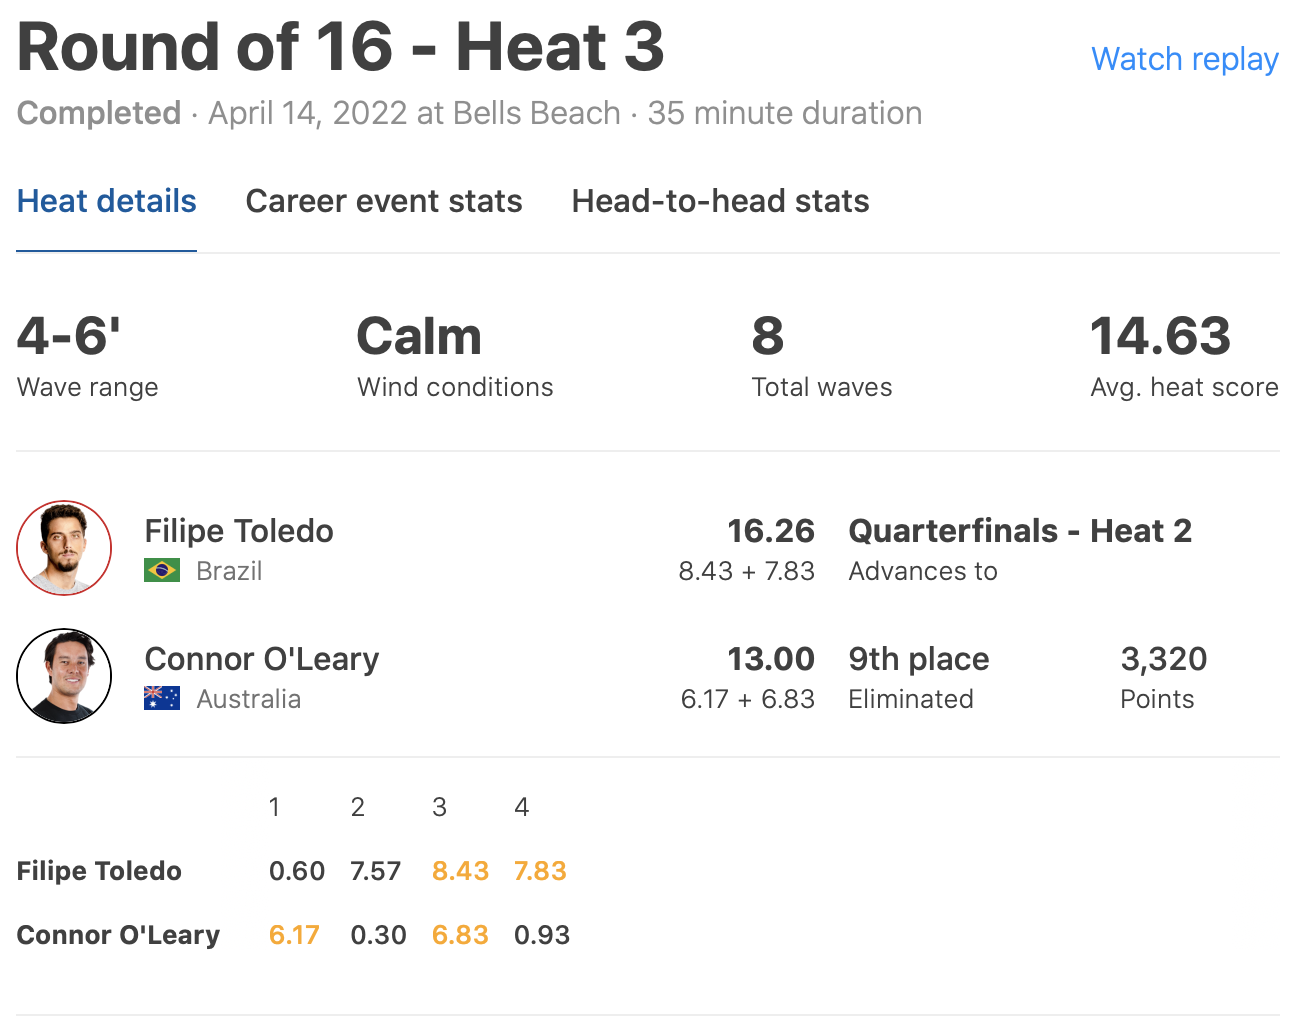
Task: Switch to the Heat details tab
Action: (106, 201)
